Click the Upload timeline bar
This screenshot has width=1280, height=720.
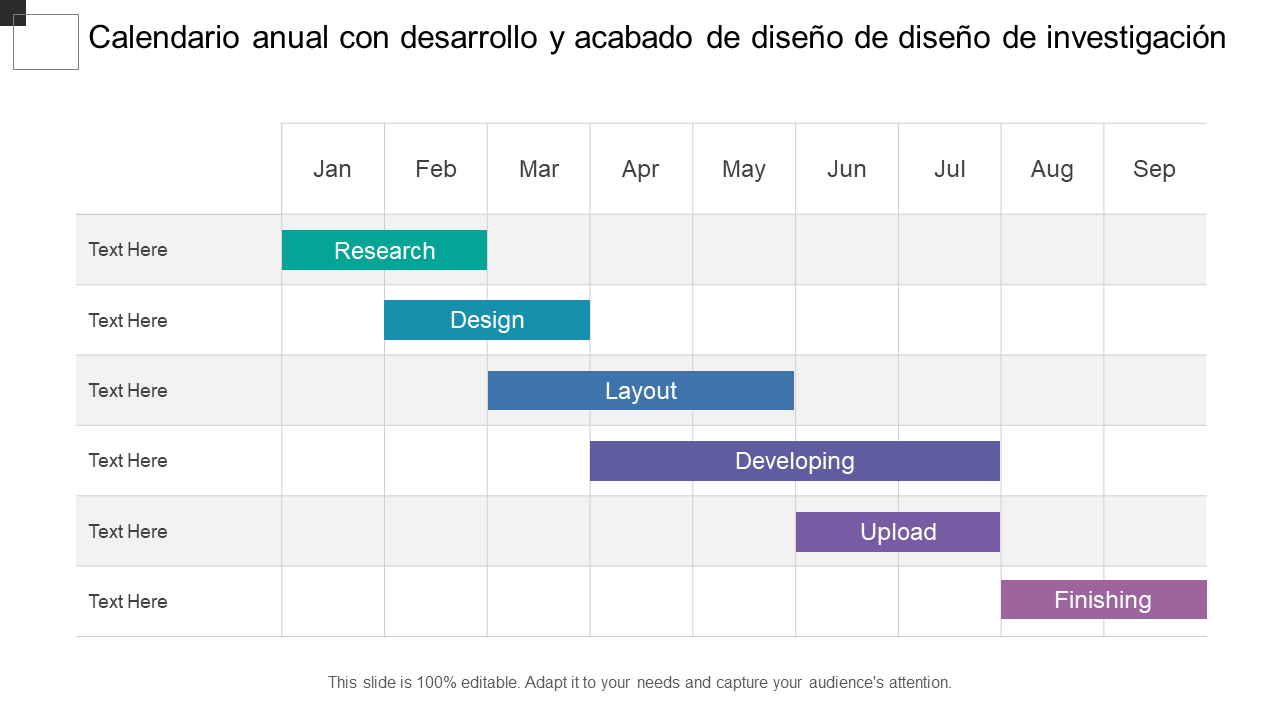click(x=898, y=532)
